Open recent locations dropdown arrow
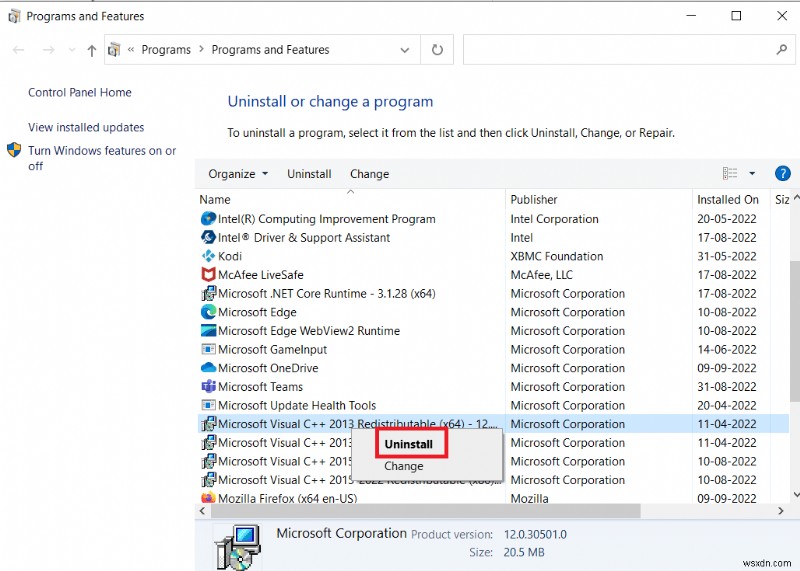Viewport: 800px width, 571px height. point(72,50)
